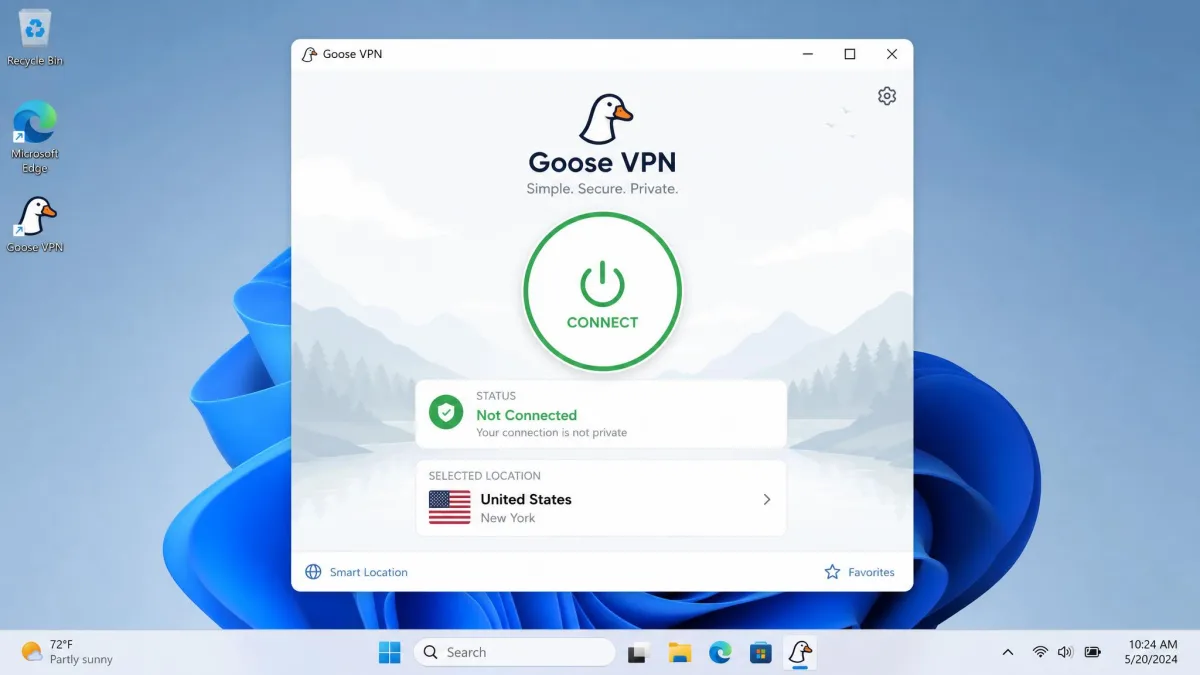Show hidden system tray icons
Viewport: 1200px width, 675px height.
1008,652
